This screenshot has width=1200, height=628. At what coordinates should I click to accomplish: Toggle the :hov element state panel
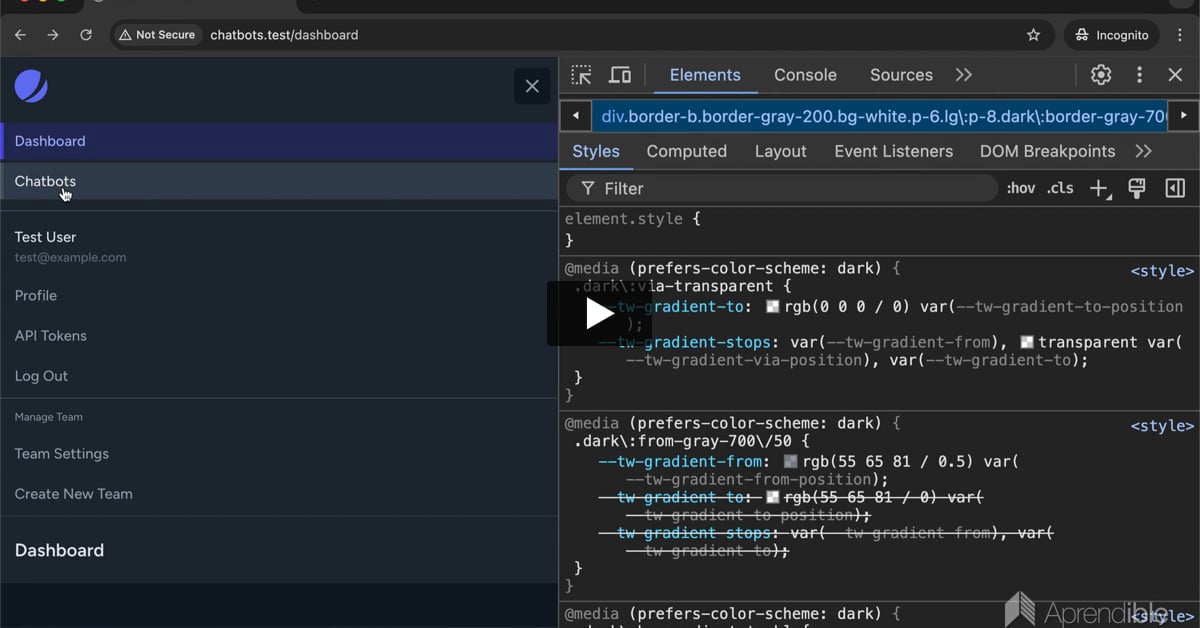coord(1021,188)
